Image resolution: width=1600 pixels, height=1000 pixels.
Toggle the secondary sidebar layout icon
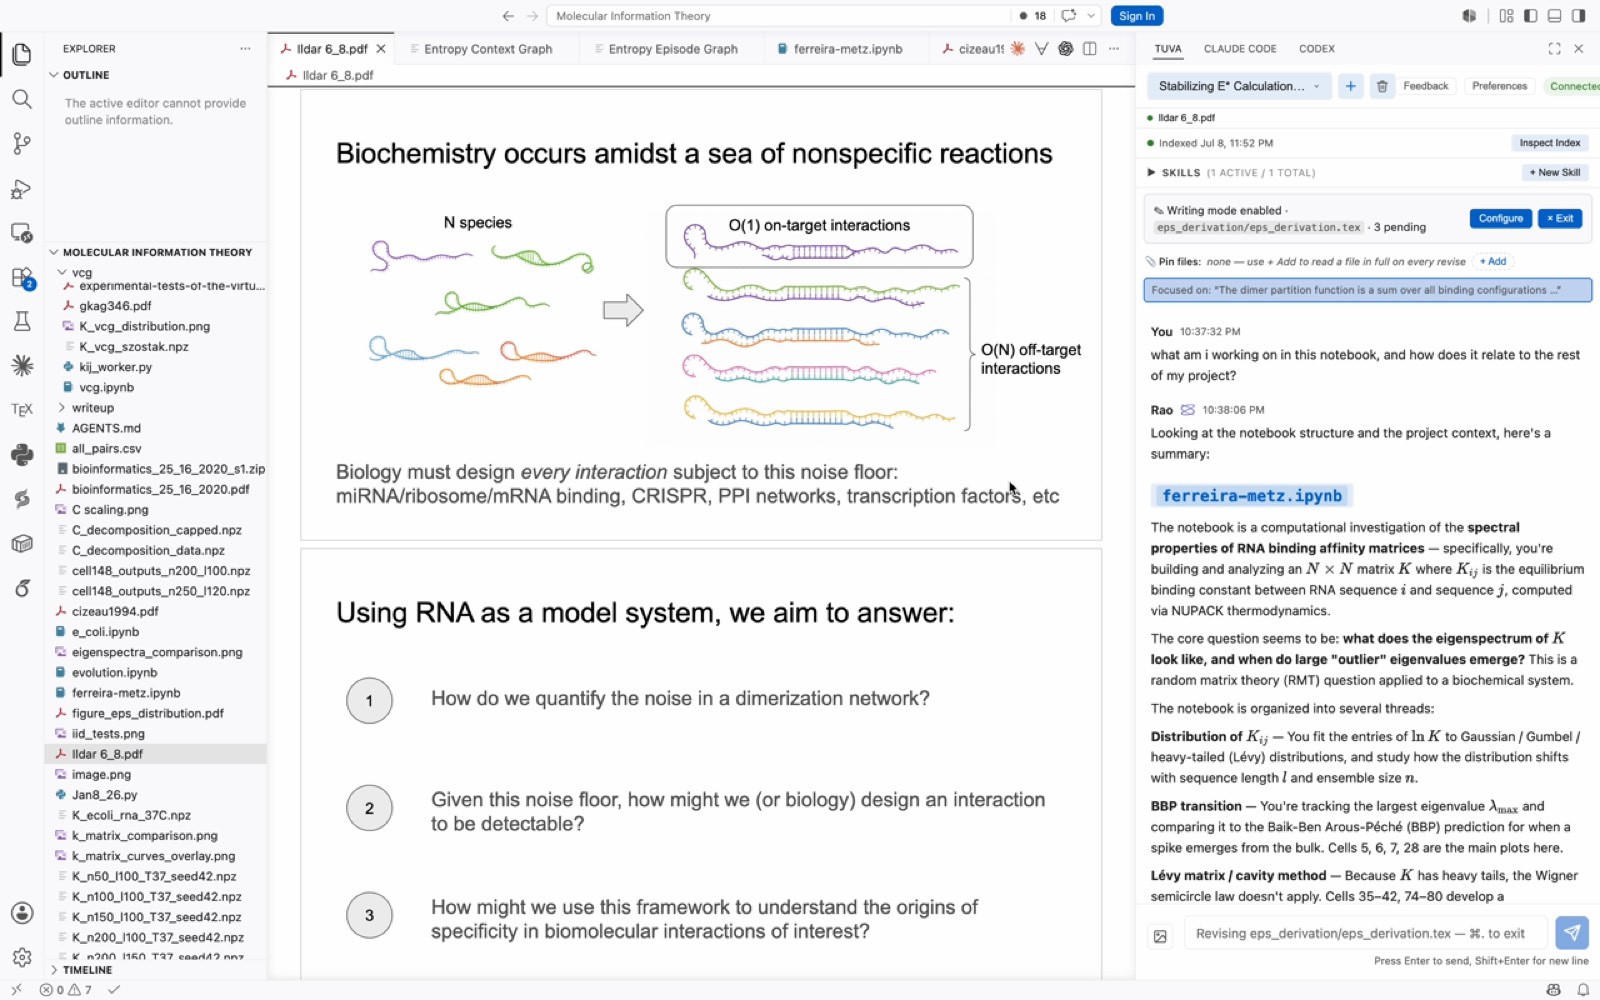coord(1579,16)
